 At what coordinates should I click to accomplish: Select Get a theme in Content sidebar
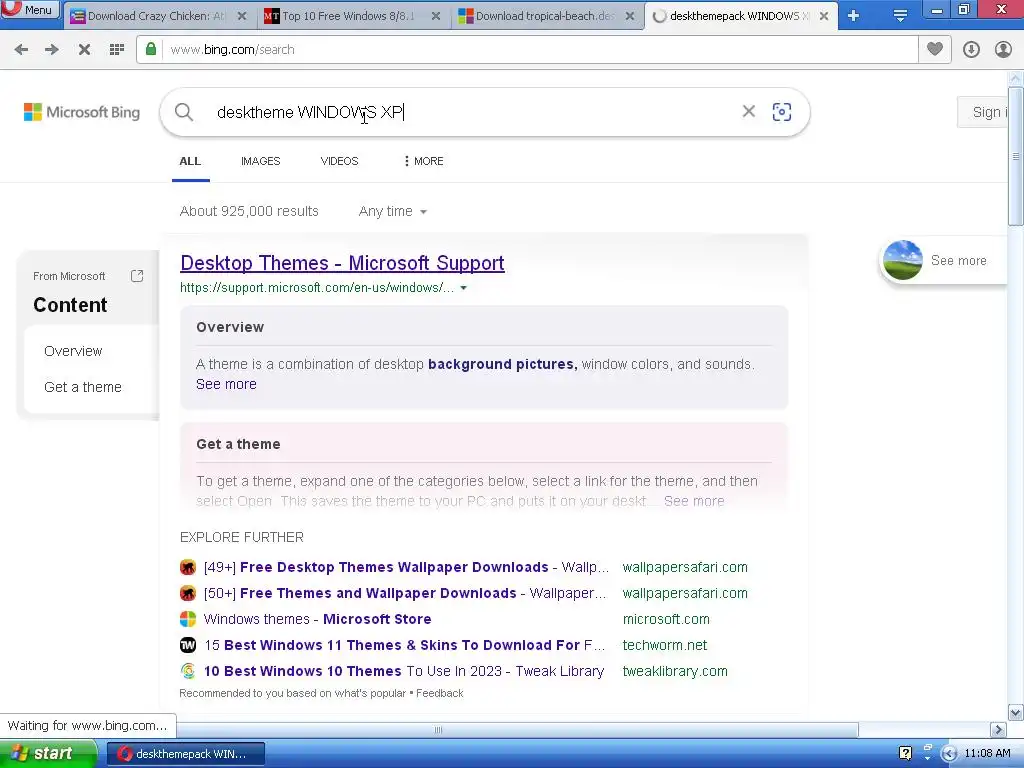83,387
